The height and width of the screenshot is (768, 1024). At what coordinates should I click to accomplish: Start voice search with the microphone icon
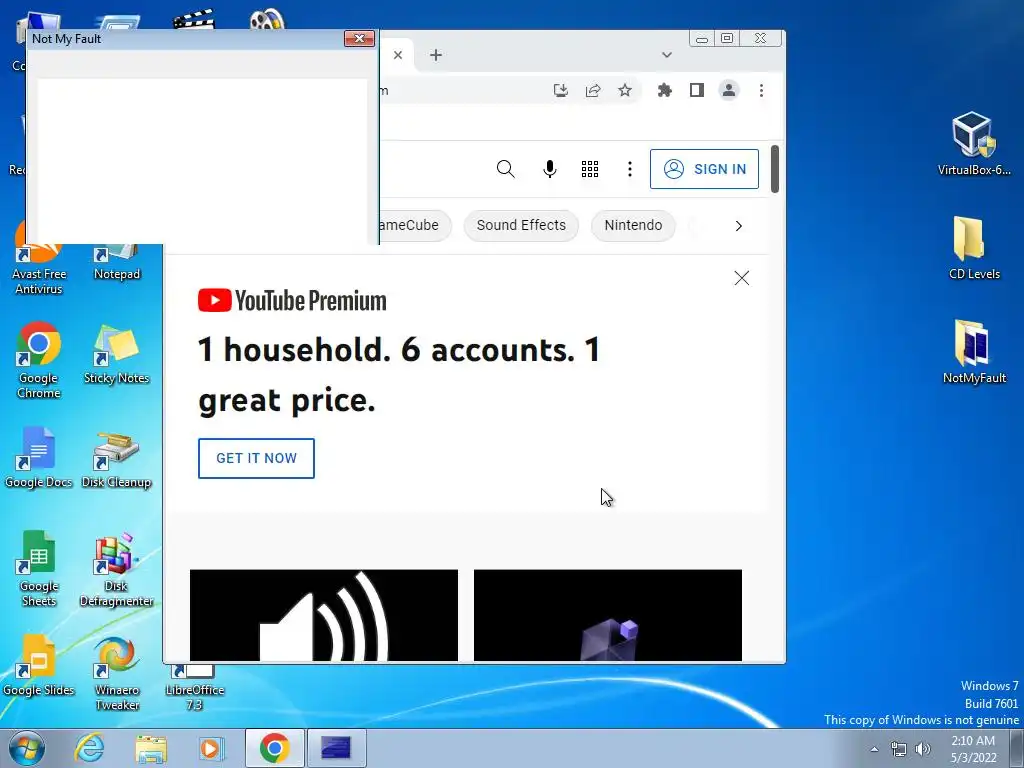coord(550,169)
